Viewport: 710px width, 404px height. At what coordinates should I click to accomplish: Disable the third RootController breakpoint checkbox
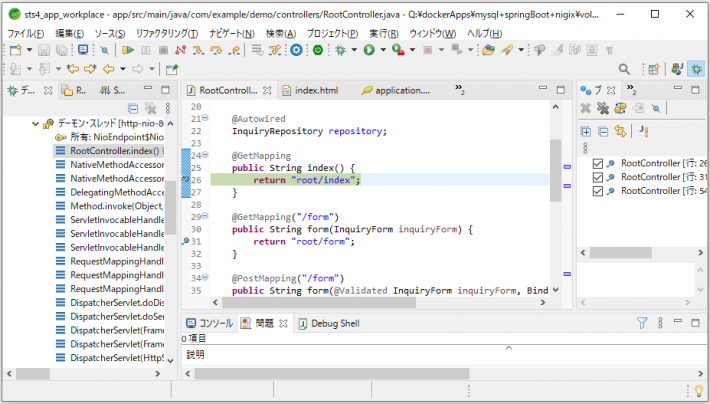point(598,191)
